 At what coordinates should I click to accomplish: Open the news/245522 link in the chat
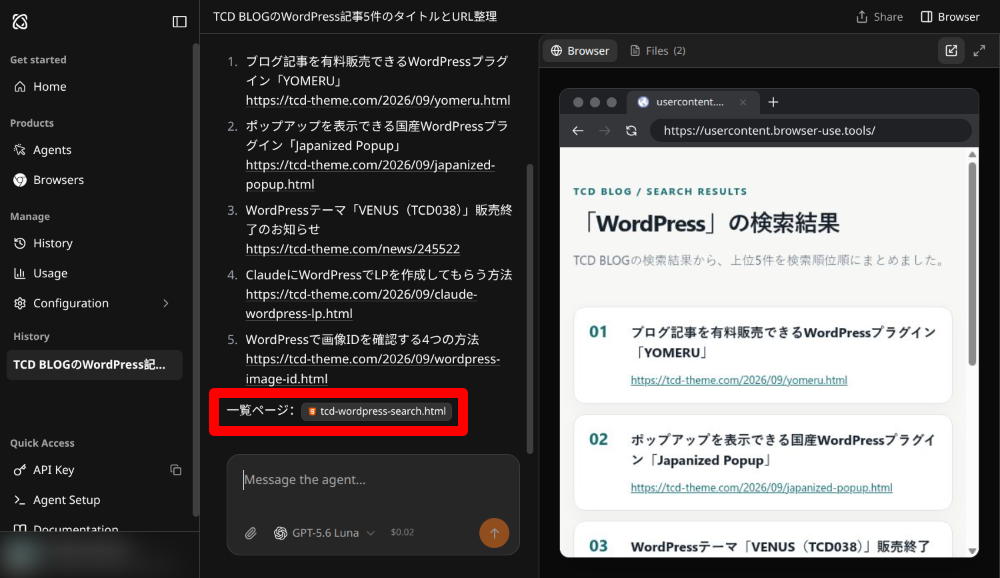point(353,249)
